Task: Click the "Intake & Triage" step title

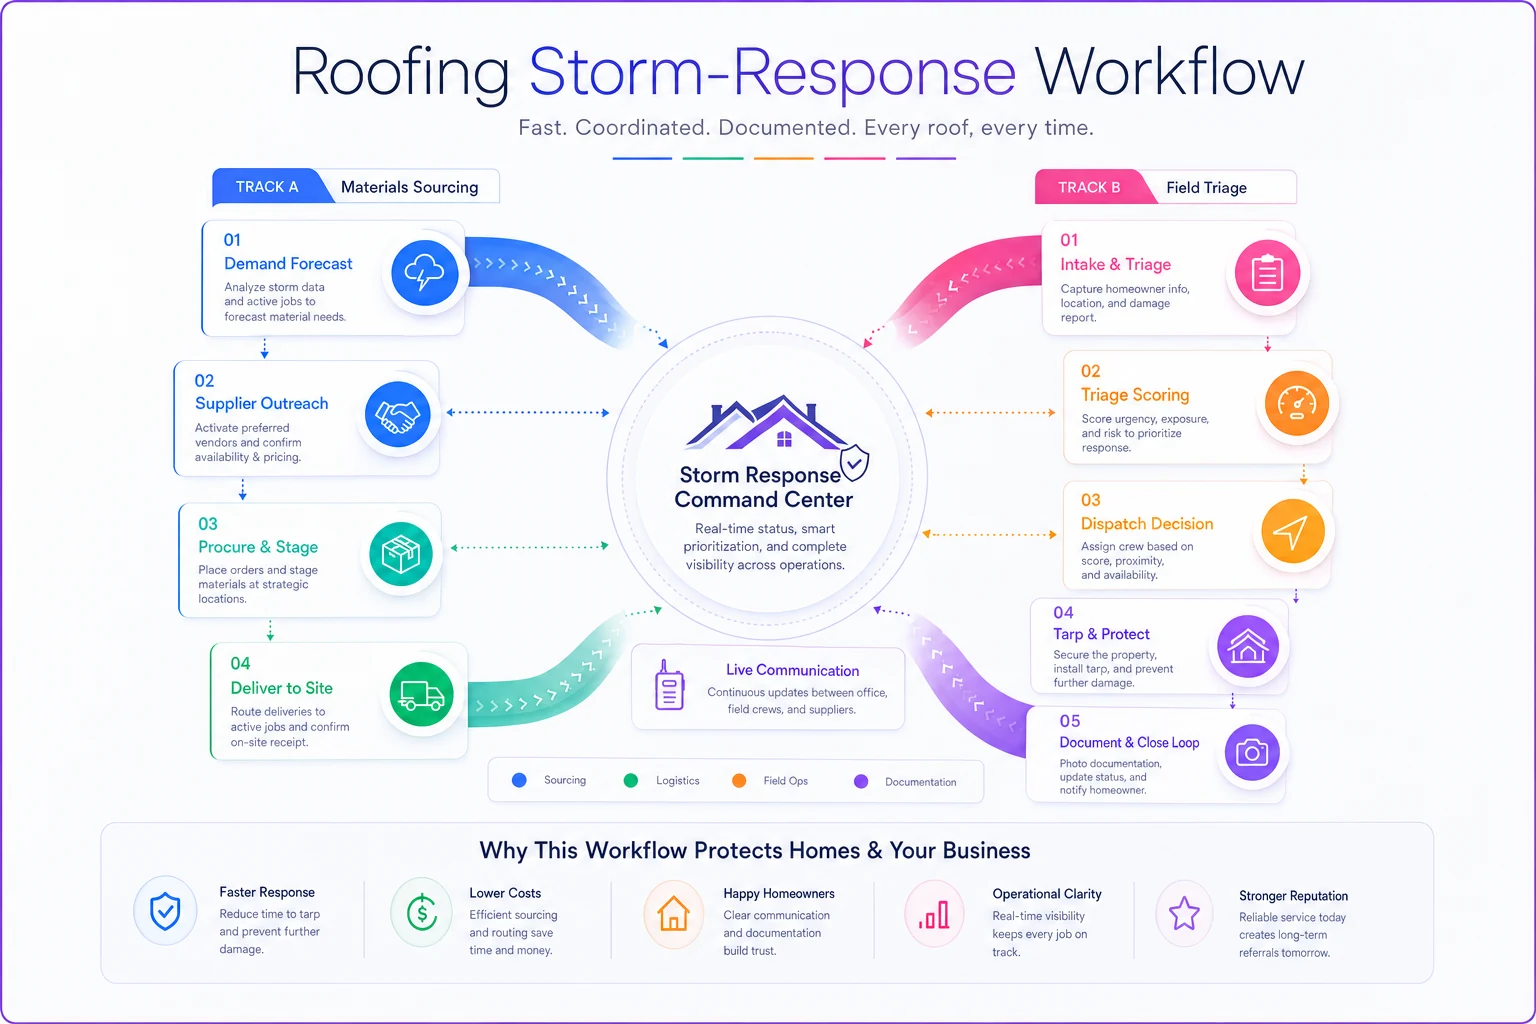Action: point(1116,264)
